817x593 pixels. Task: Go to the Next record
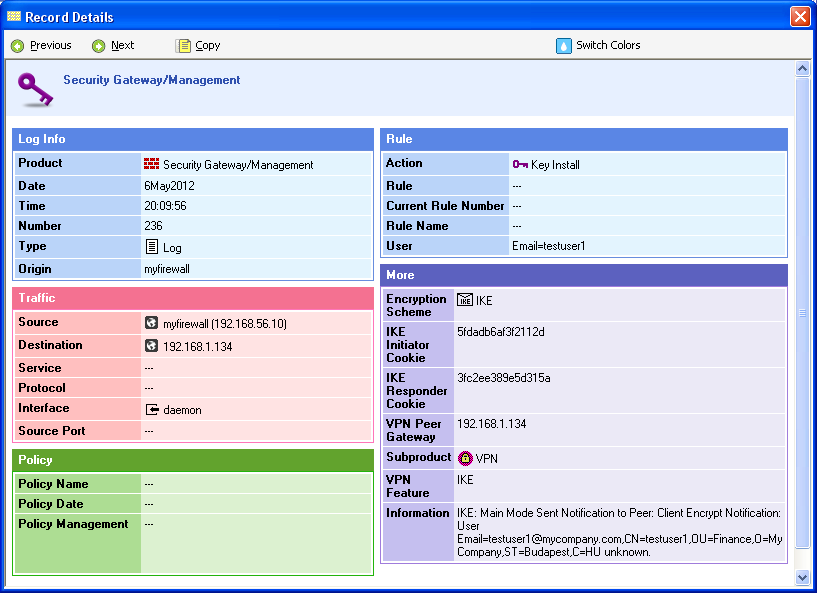122,46
